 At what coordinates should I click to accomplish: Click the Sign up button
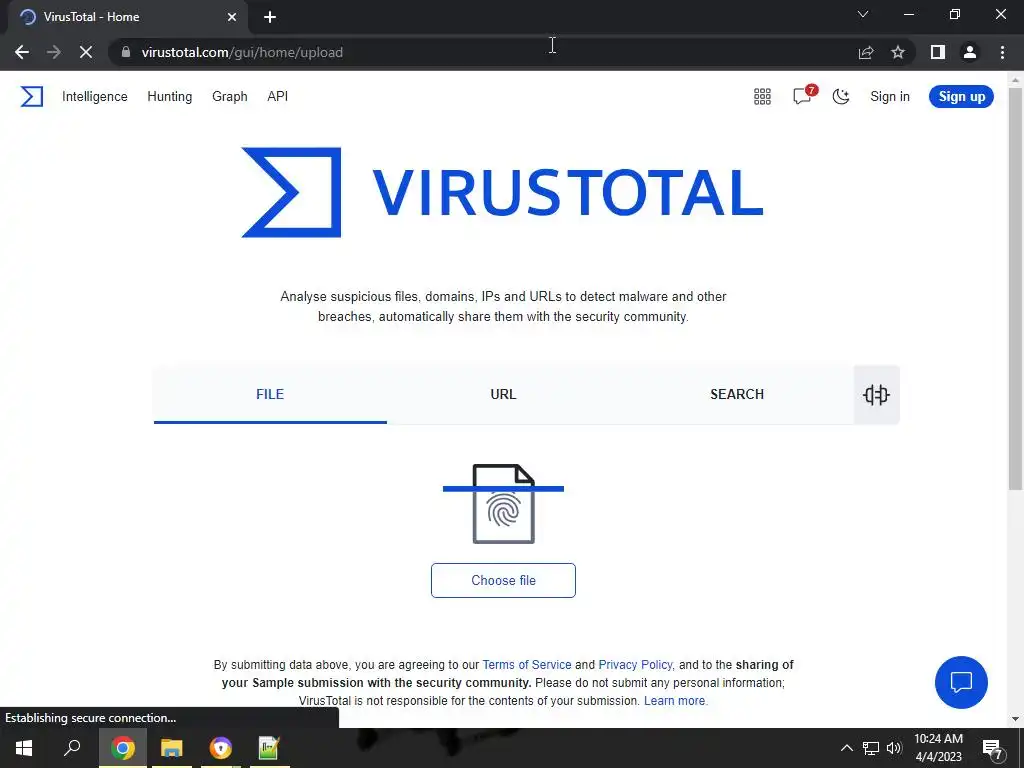961,97
